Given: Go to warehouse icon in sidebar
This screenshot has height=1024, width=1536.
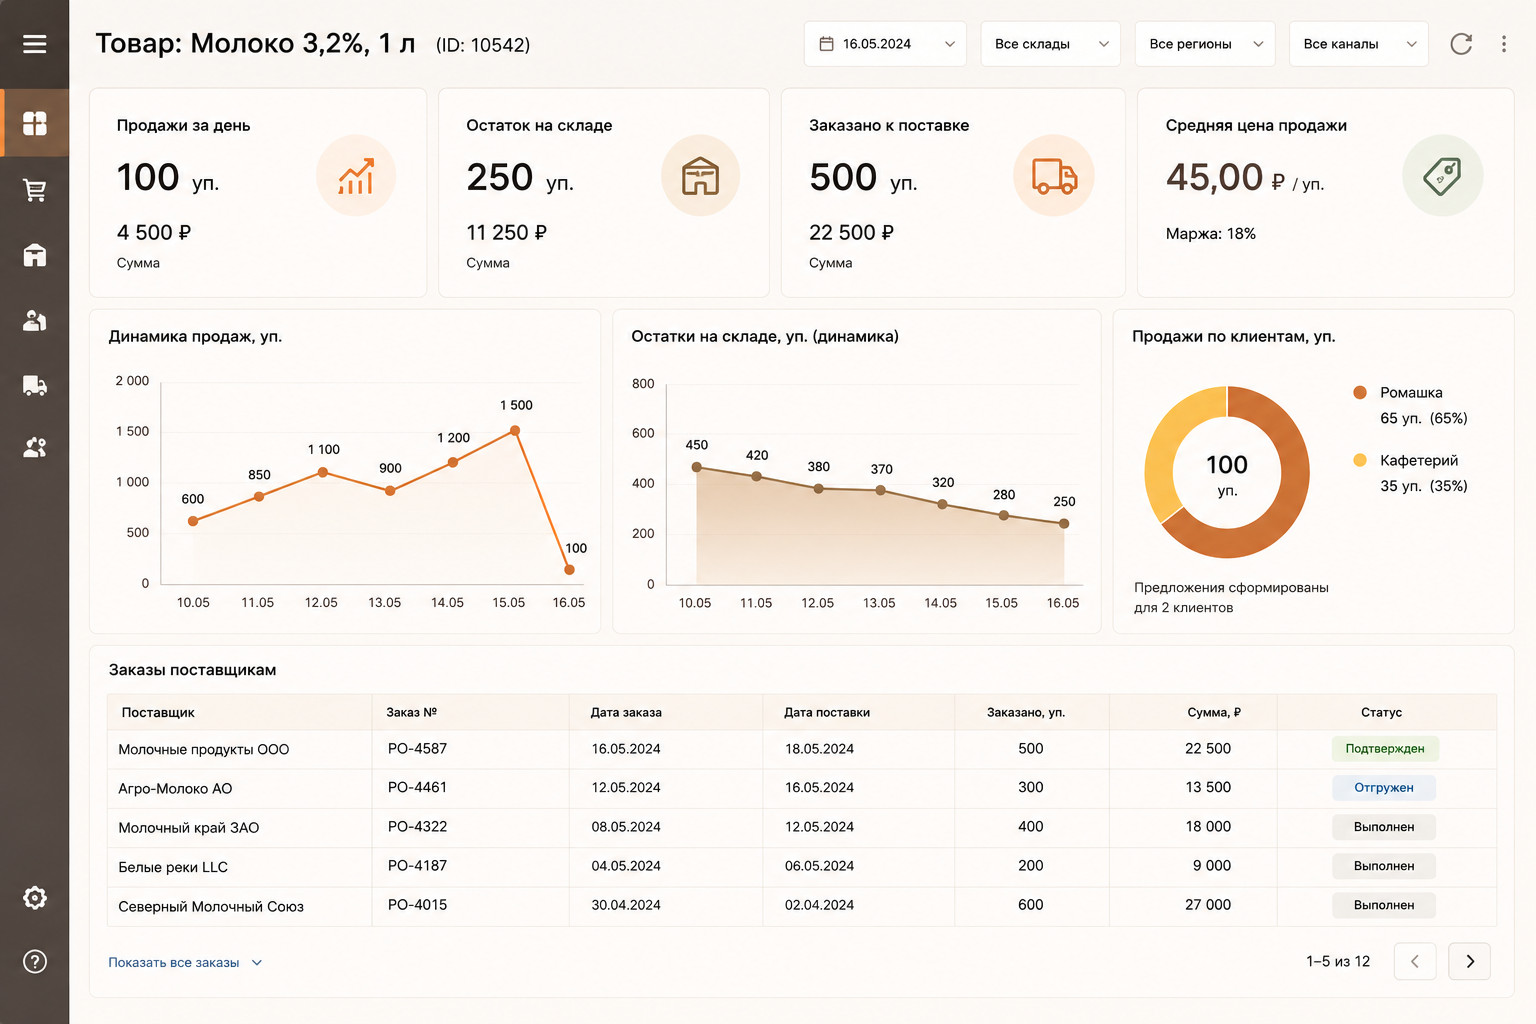Looking at the screenshot, I should coord(35,255).
